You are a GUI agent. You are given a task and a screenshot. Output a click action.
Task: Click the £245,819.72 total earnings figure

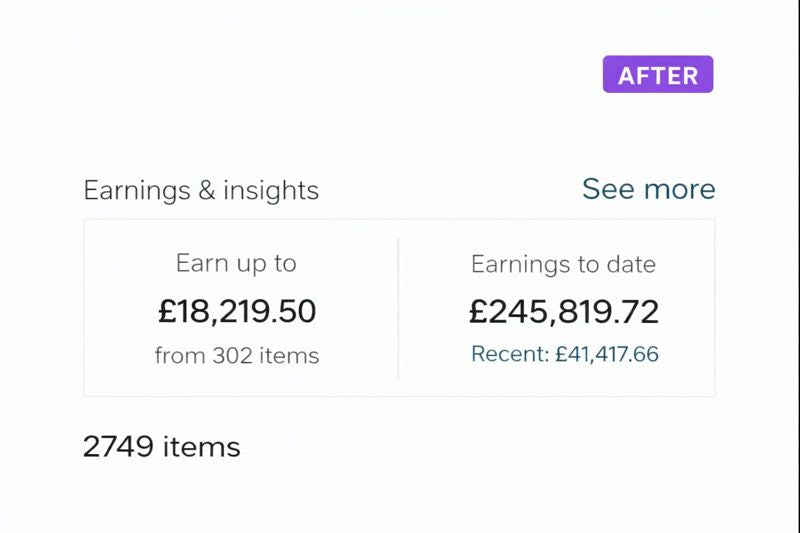(564, 311)
